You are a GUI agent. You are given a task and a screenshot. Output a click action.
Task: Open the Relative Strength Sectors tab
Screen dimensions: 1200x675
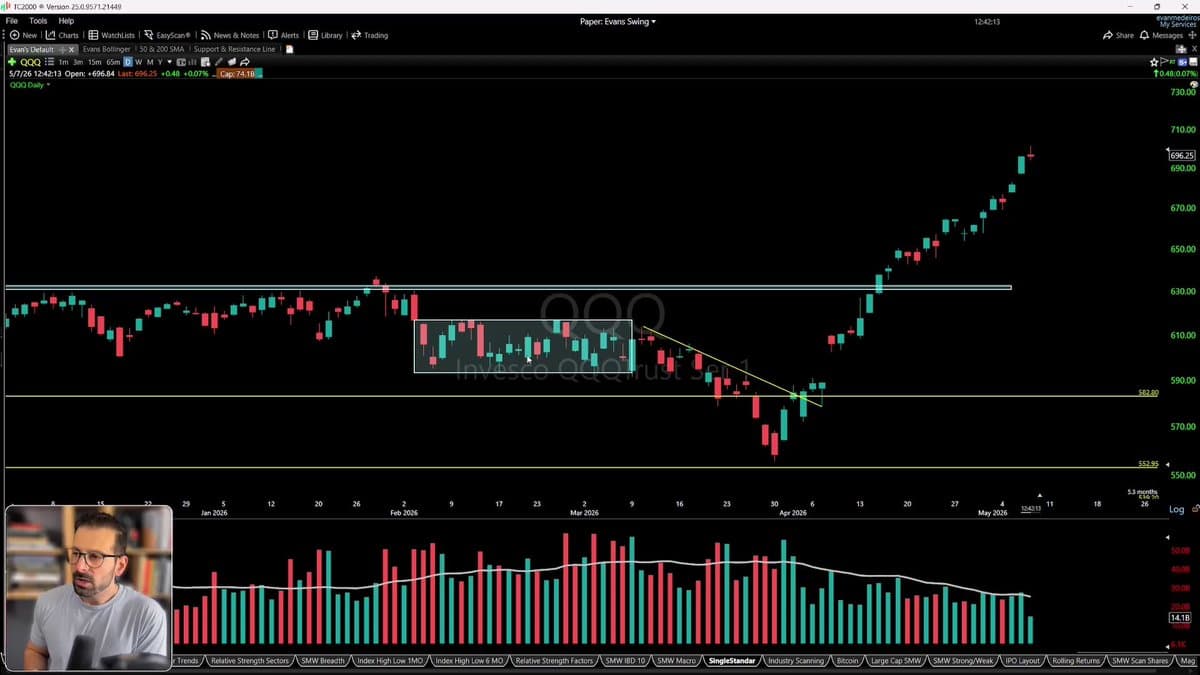click(250, 661)
